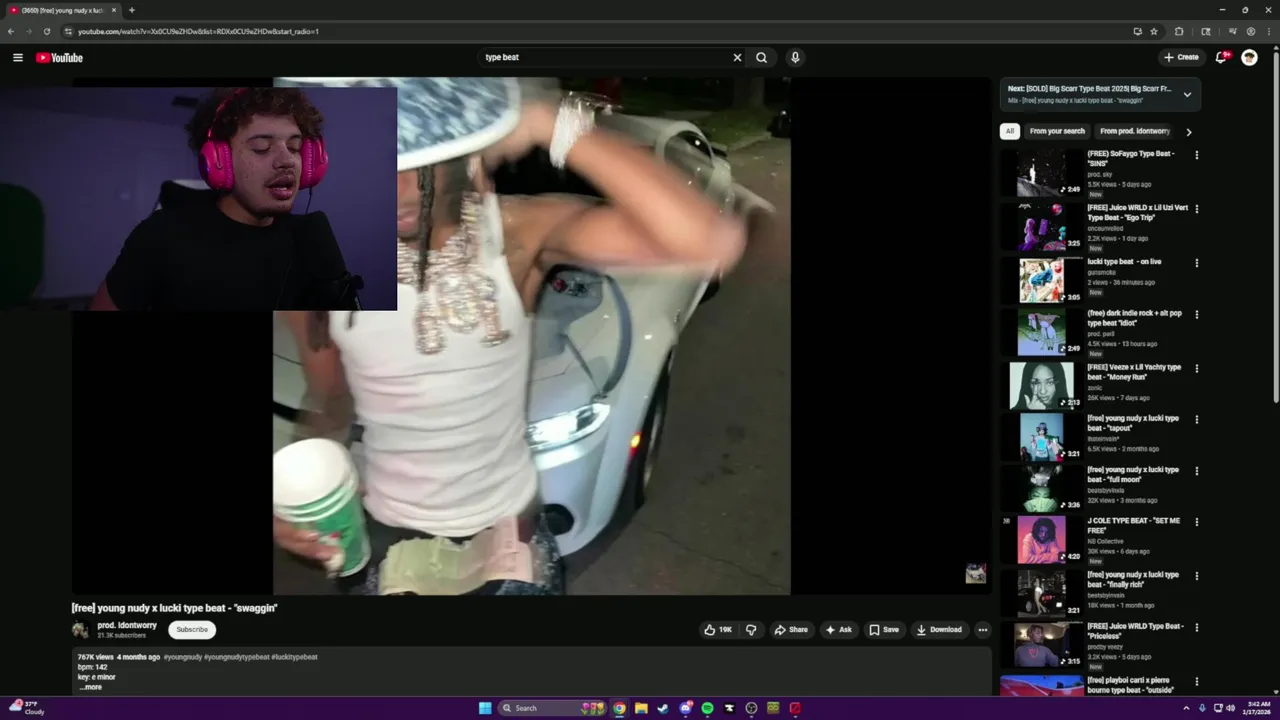Open the dark indie rock idiot thumbnail
The width and height of the screenshot is (1280, 720).
pos(1041,332)
